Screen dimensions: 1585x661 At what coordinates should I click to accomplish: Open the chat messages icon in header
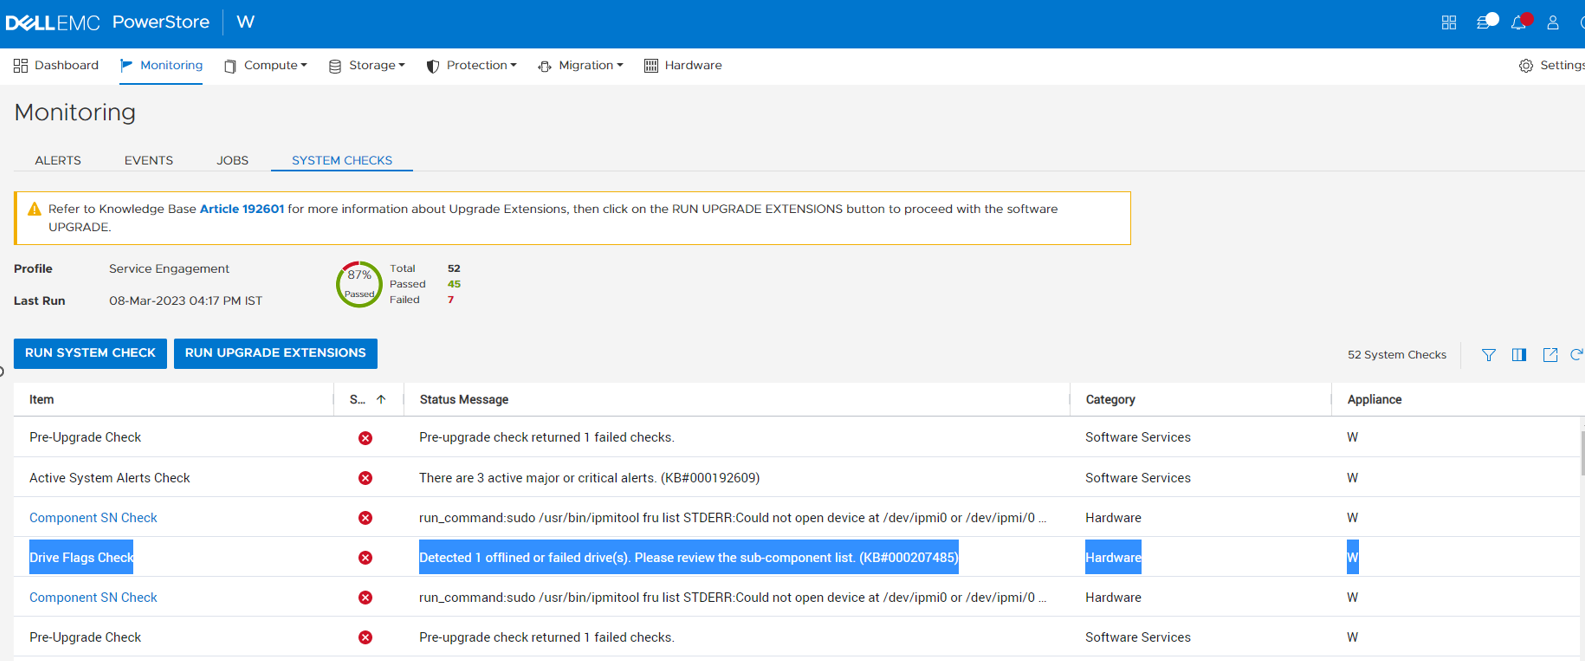tap(1484, 22)
